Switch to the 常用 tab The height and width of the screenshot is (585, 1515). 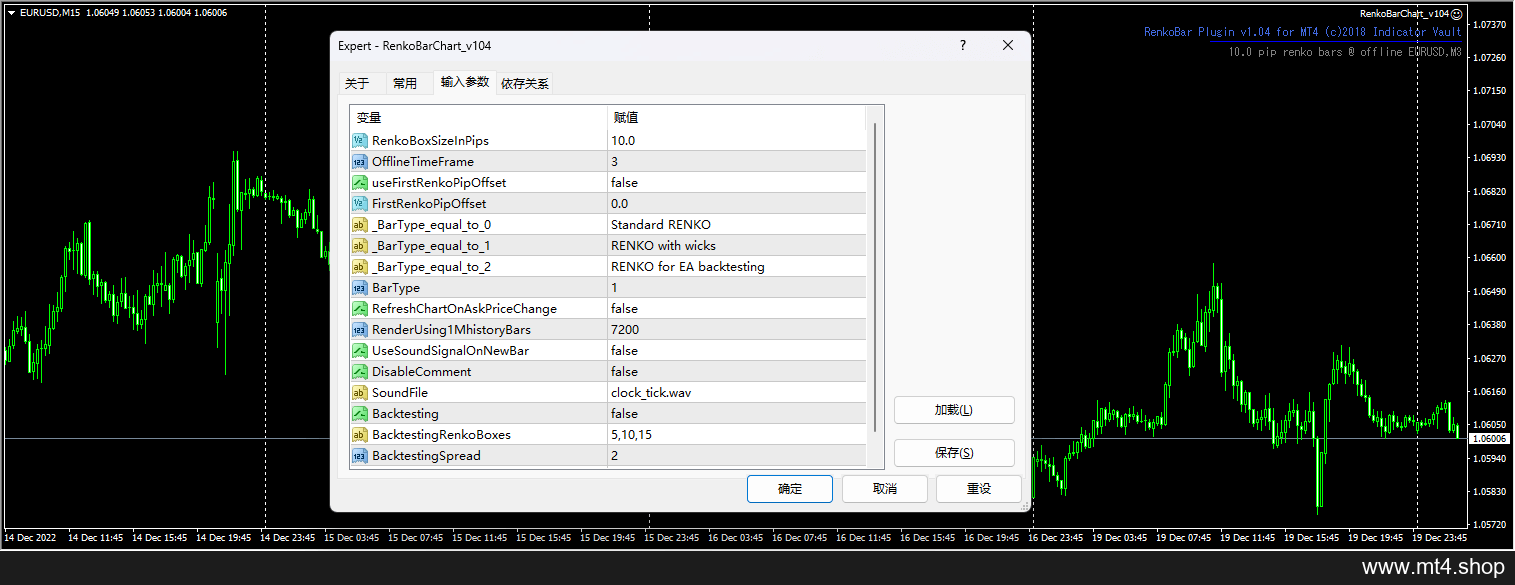405,84
